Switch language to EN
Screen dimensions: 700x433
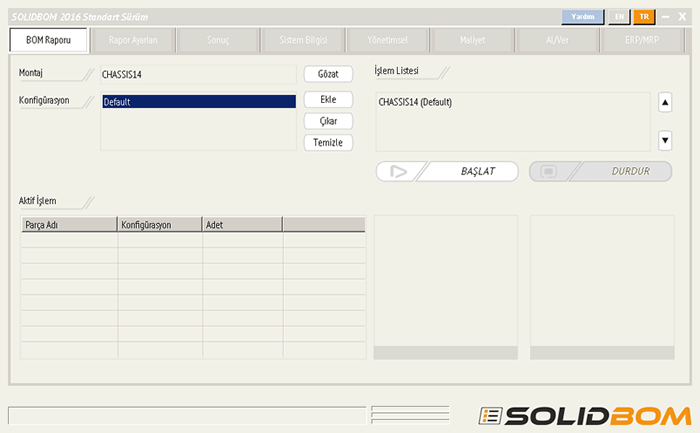[x=619, y=17]
